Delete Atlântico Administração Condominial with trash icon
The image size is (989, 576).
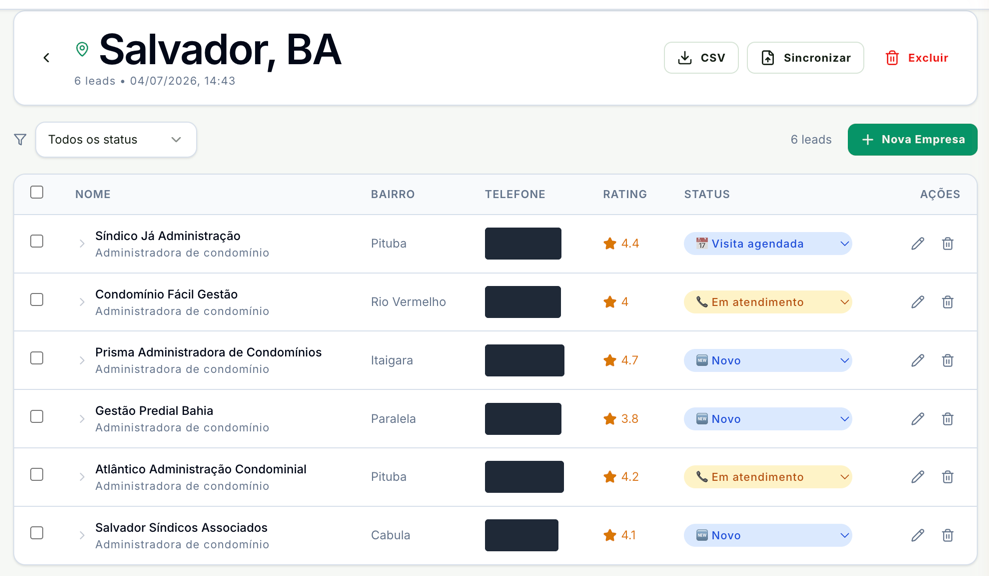click(947, 477)
